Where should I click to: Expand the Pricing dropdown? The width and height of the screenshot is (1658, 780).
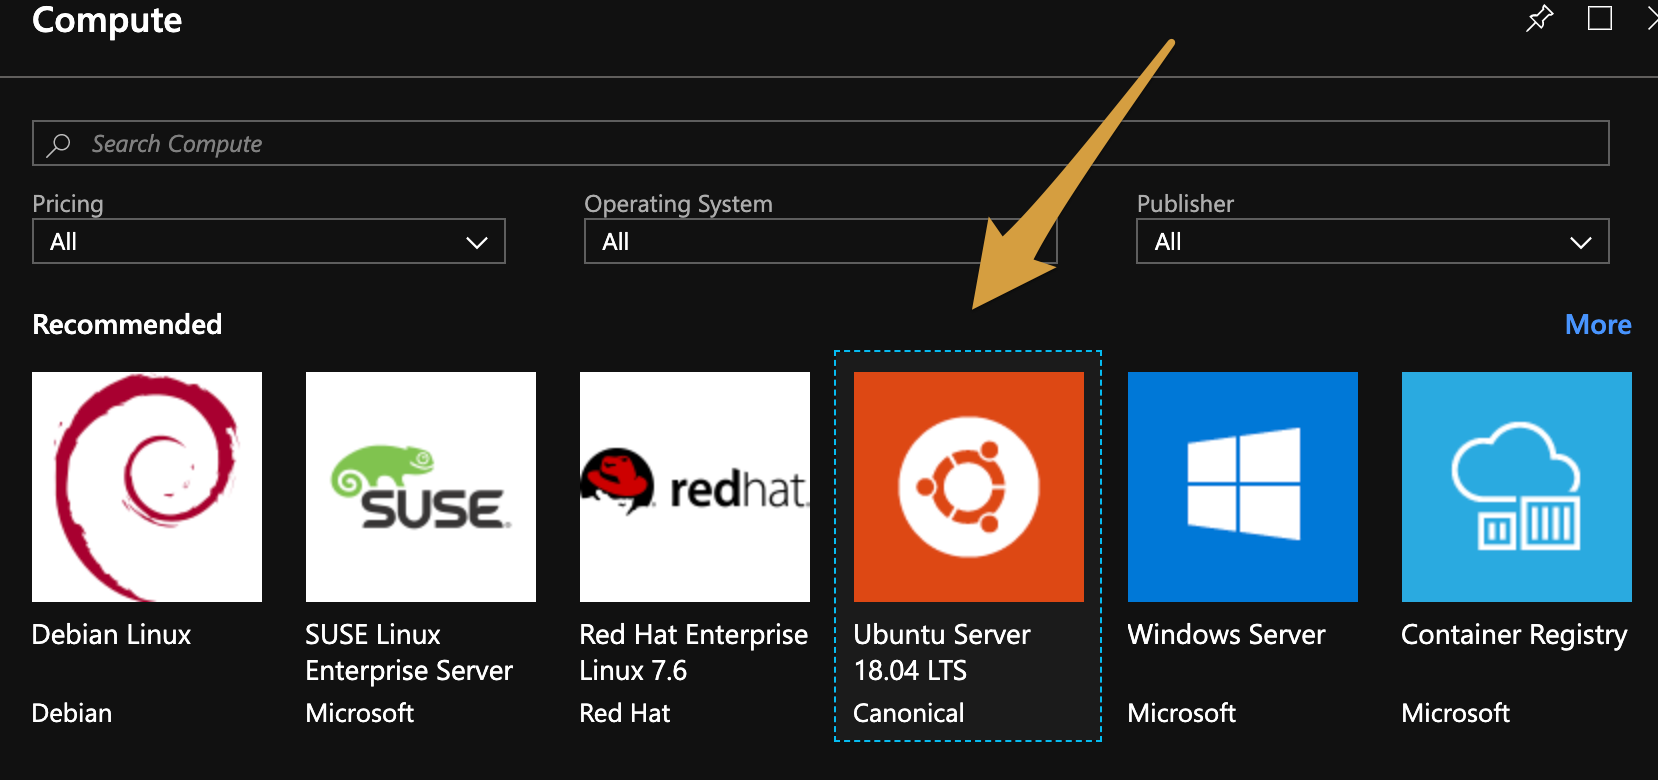pyautogui.click(x=269, y=242)
